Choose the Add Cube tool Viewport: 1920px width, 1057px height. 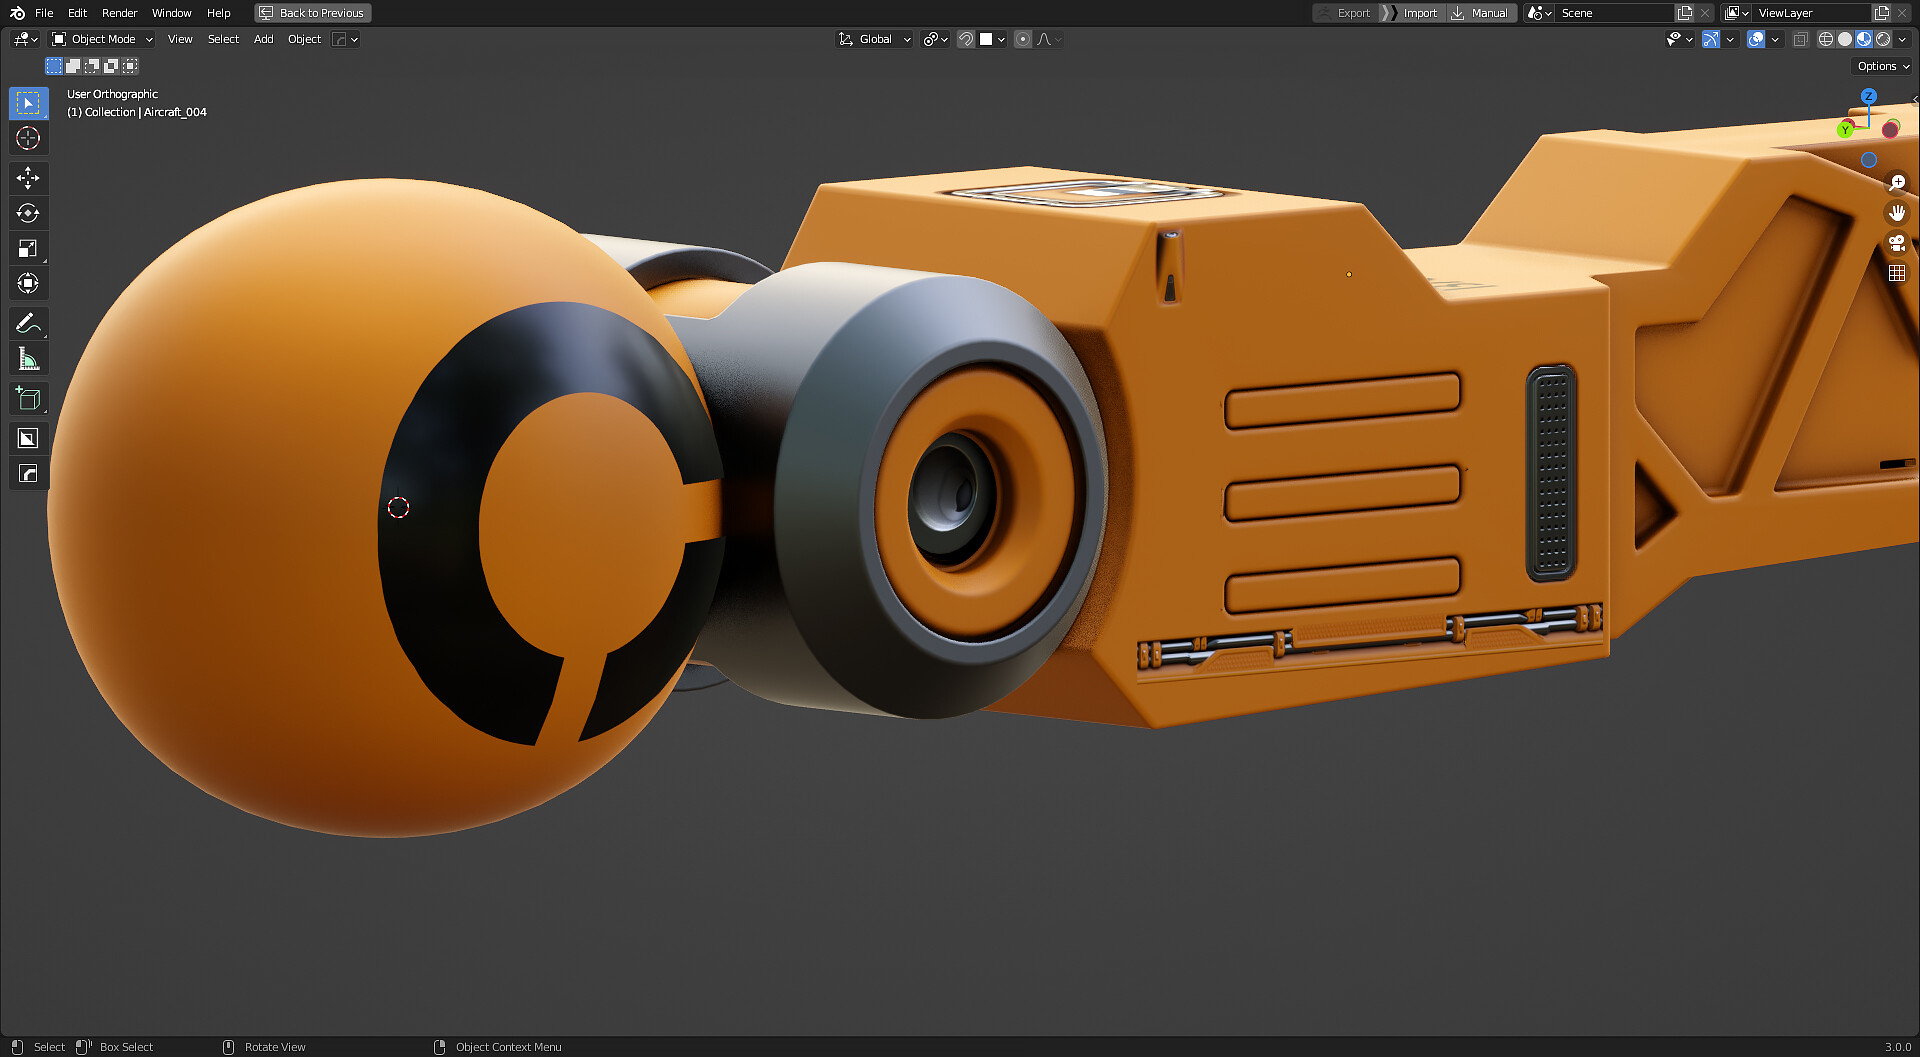(28, 398)
